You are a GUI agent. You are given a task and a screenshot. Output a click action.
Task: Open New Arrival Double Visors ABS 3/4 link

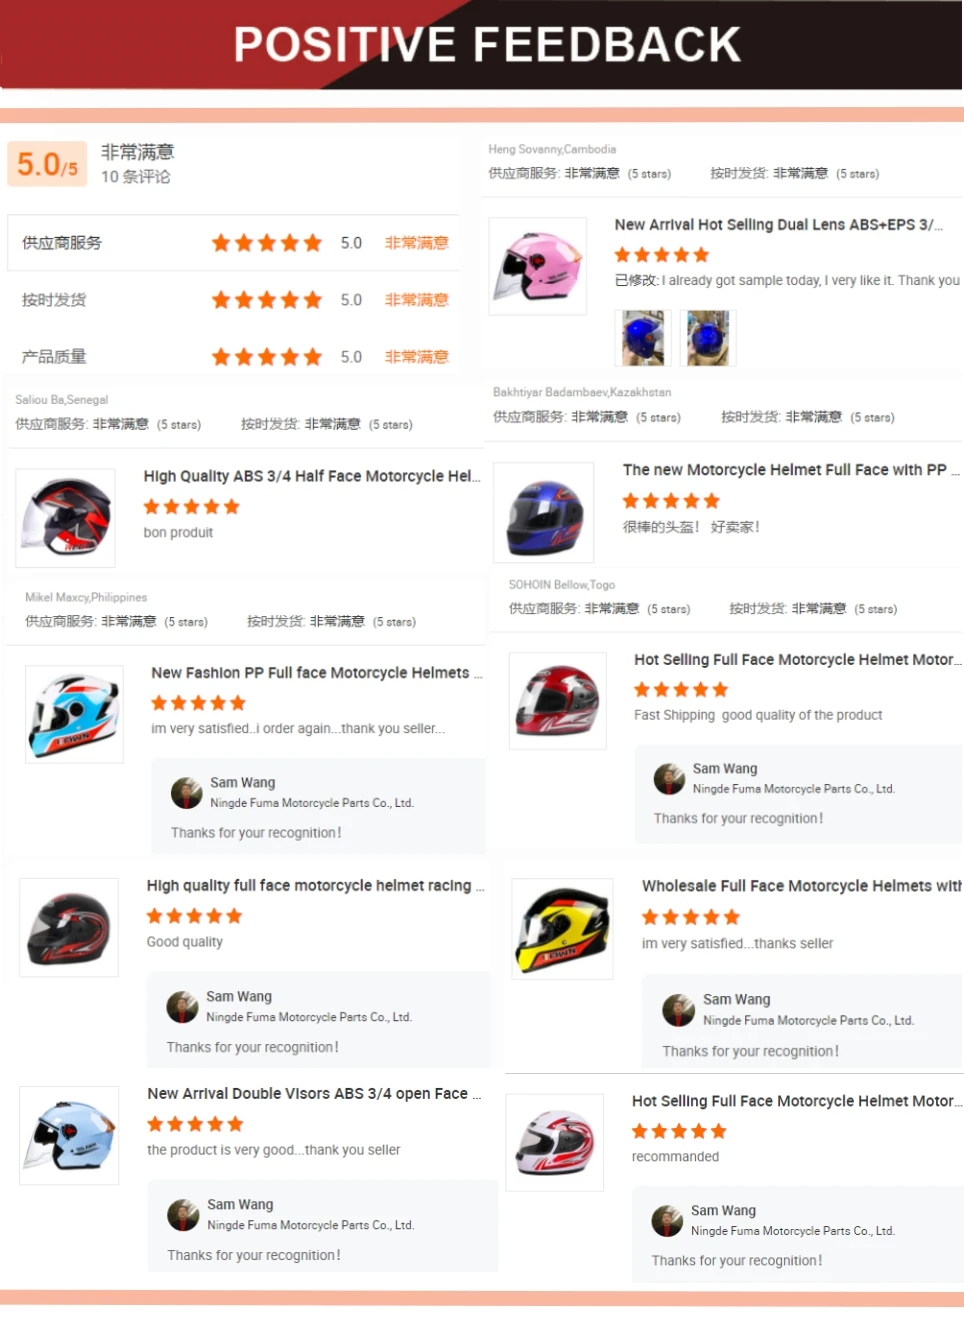(x=314, y=1094)
